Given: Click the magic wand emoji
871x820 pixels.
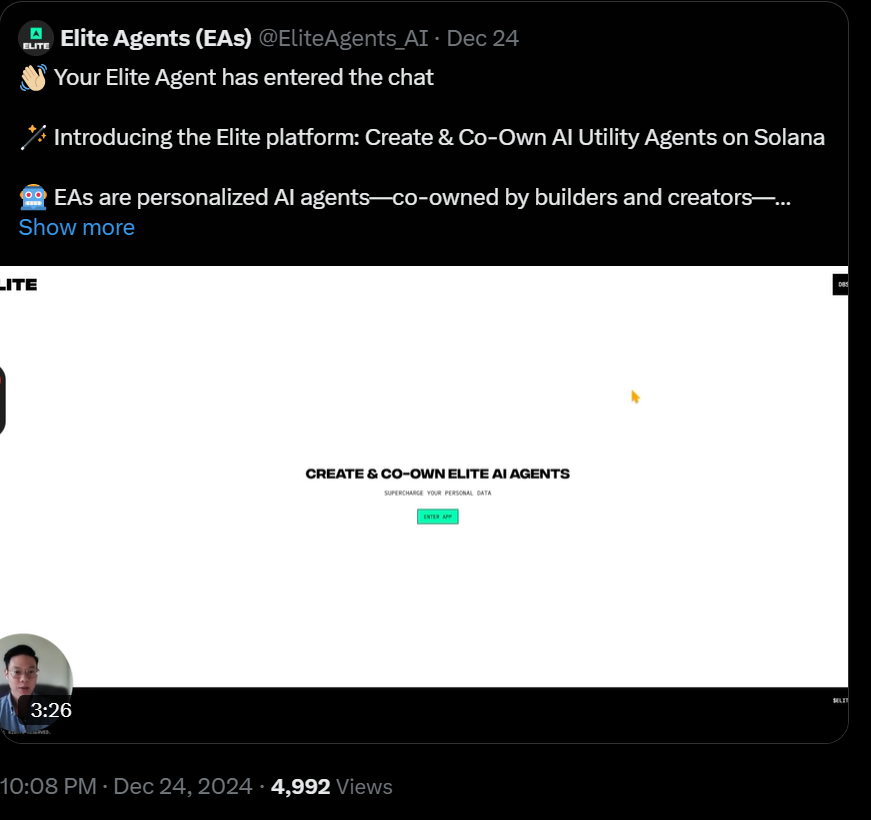Looking at the screenshot, I should (x=33, y=138).
